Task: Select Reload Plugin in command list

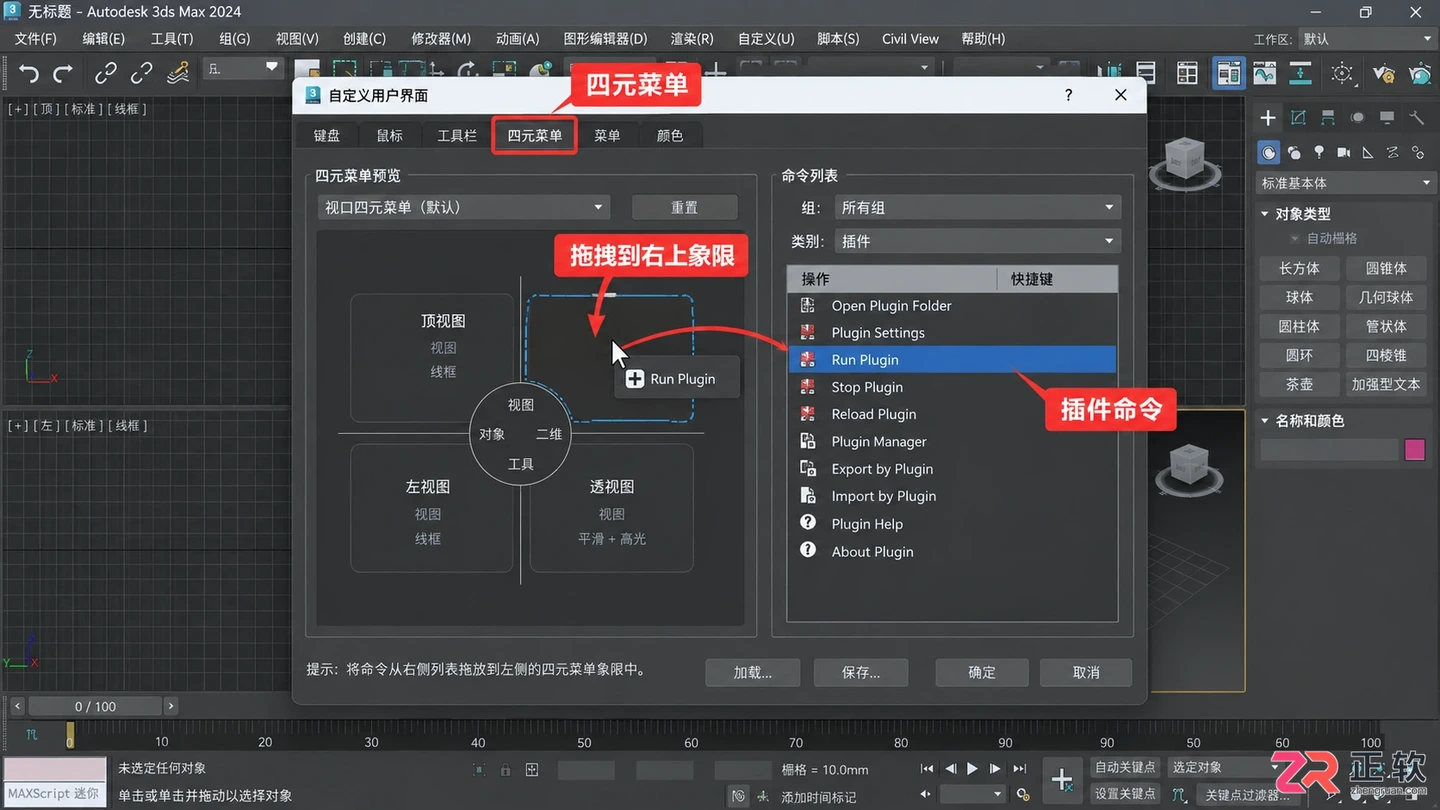Action: coord(952,414)
